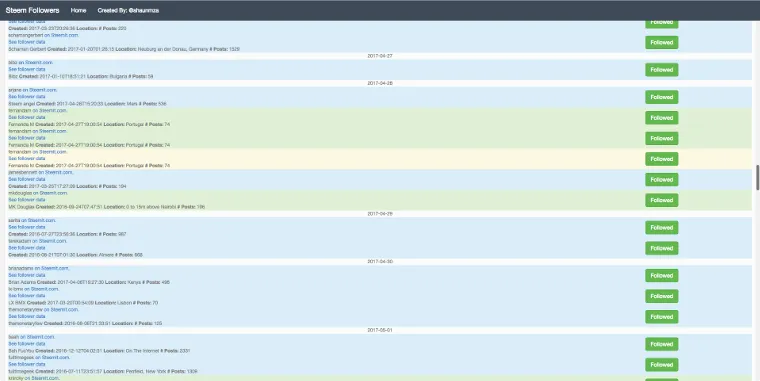Open brianadams's Steemit.com link
760x381 pixels.
tap(55, 268)
